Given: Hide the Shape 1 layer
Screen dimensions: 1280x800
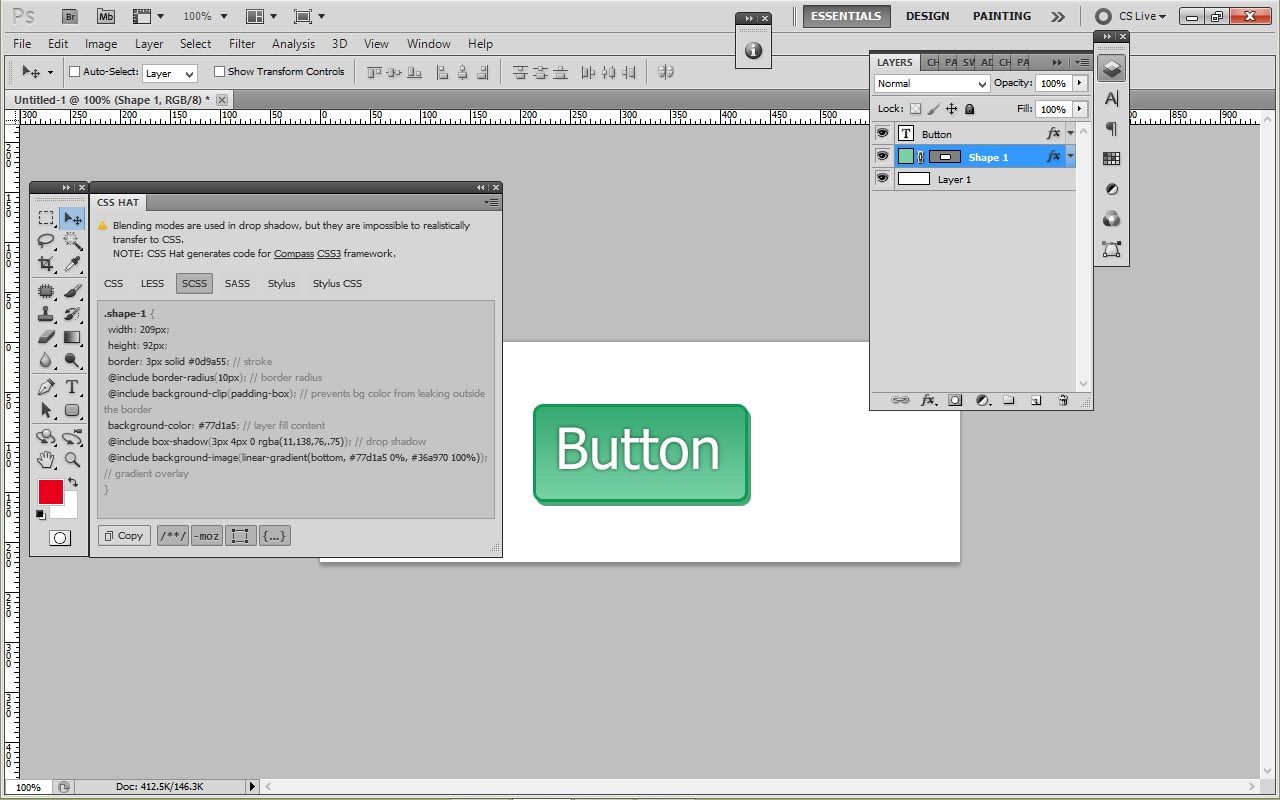Looking at the screenshot, I should pos(882,156).
